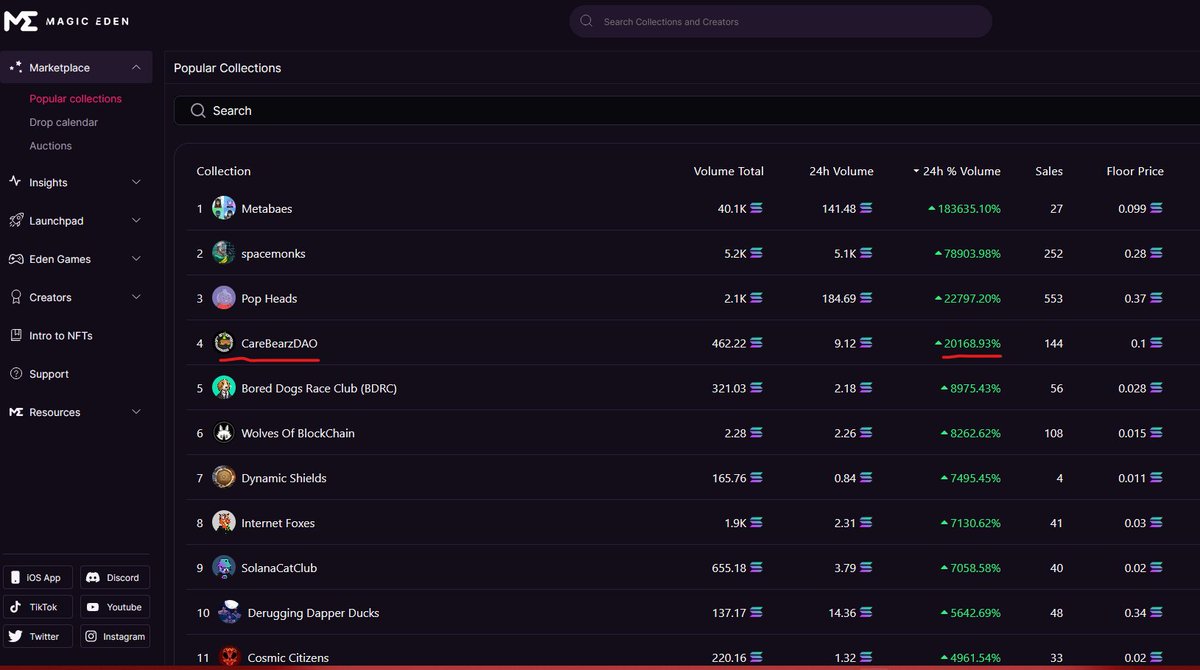The height and width of the screenshot is (670, 1200).
Task: Open the Twitter button
Action: pos(38,636)
